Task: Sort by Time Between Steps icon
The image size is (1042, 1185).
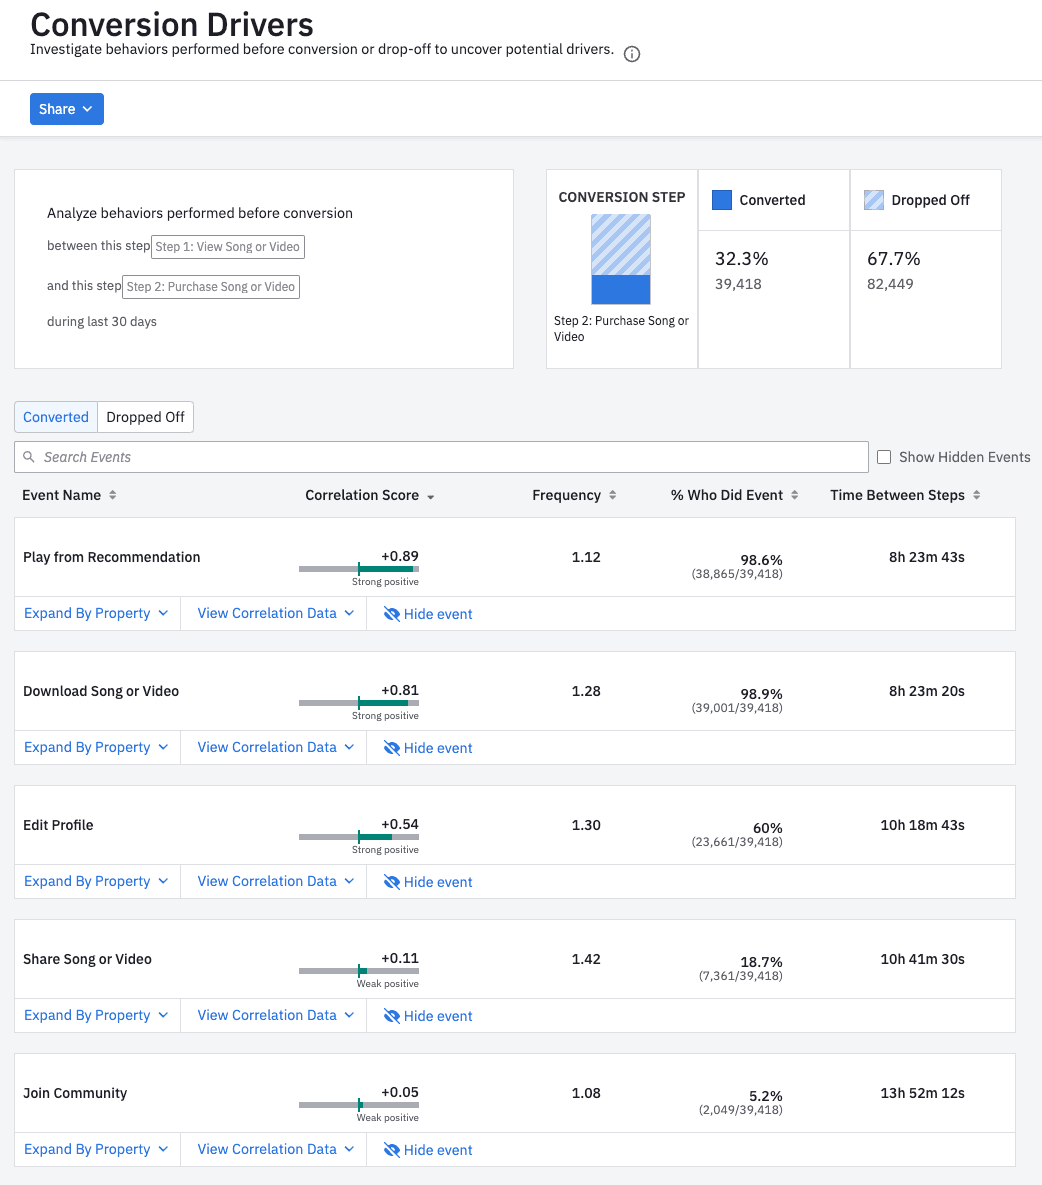Action: click(977, 495)
